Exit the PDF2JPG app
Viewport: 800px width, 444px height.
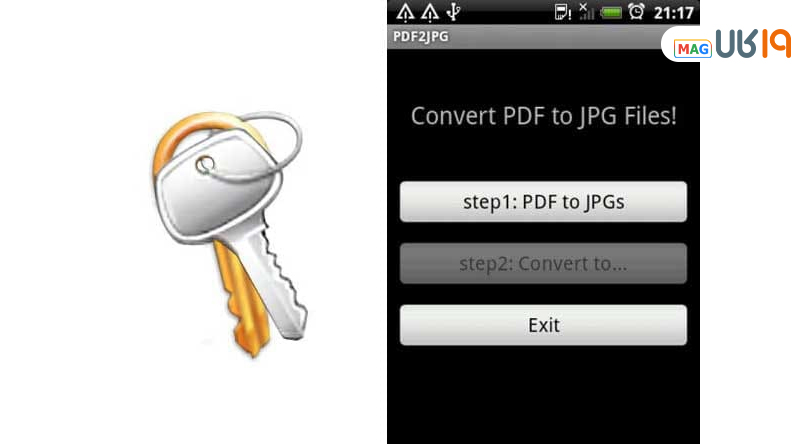[x=543, y=325]
